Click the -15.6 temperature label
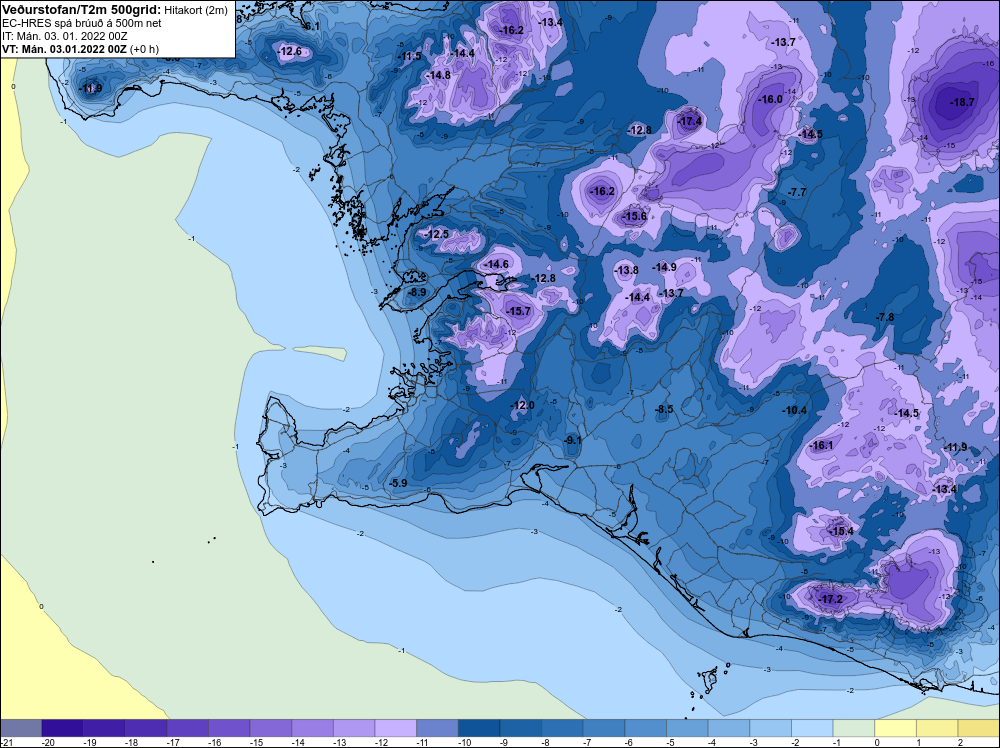1000x748 pixels. pos(634,216)
